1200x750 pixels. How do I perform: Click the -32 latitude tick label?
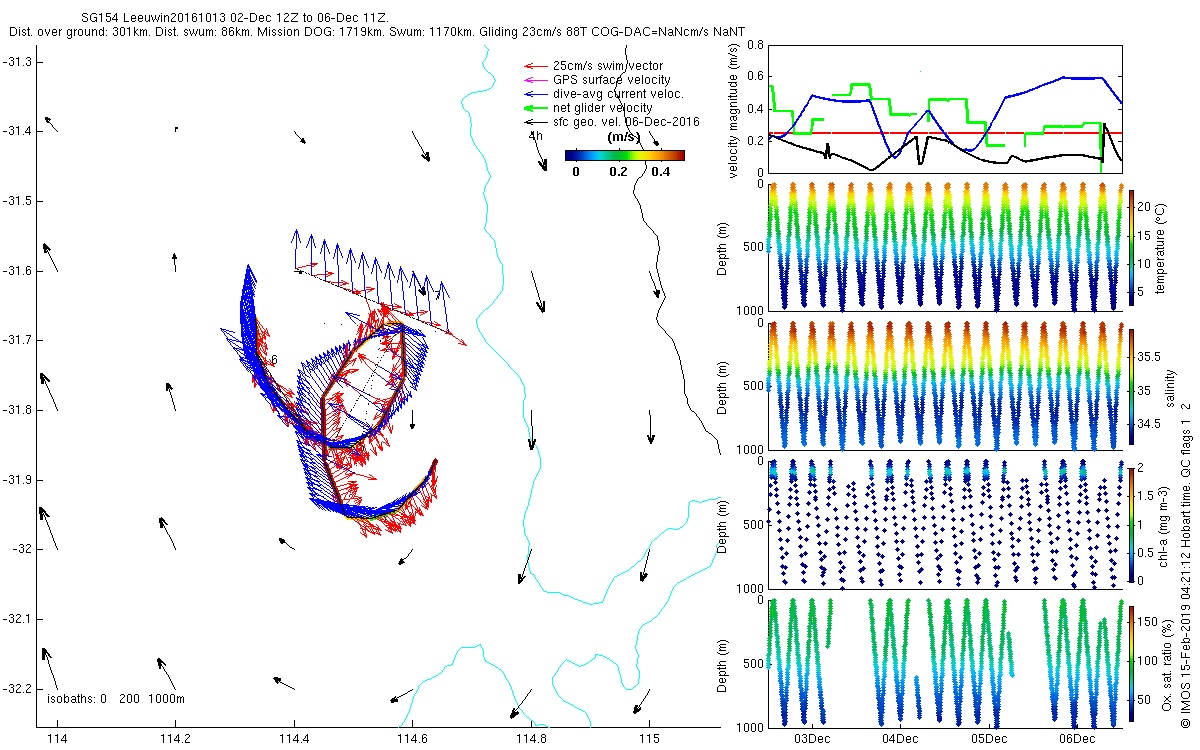pos(19,549)
